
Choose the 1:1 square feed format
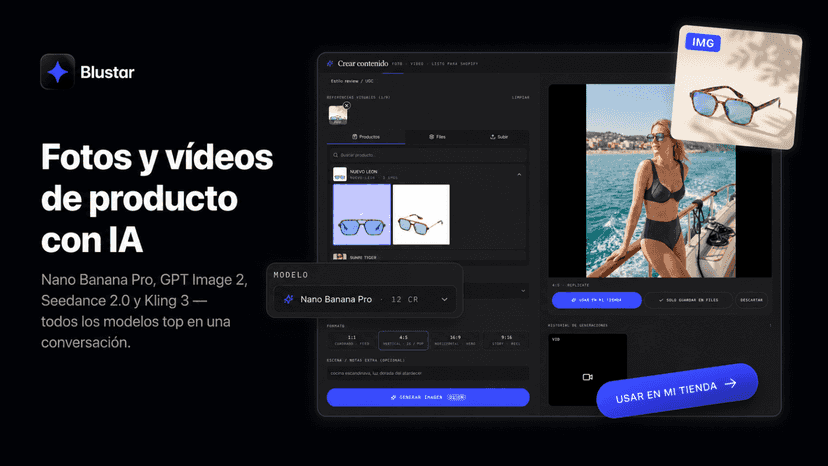pos(352,340)
